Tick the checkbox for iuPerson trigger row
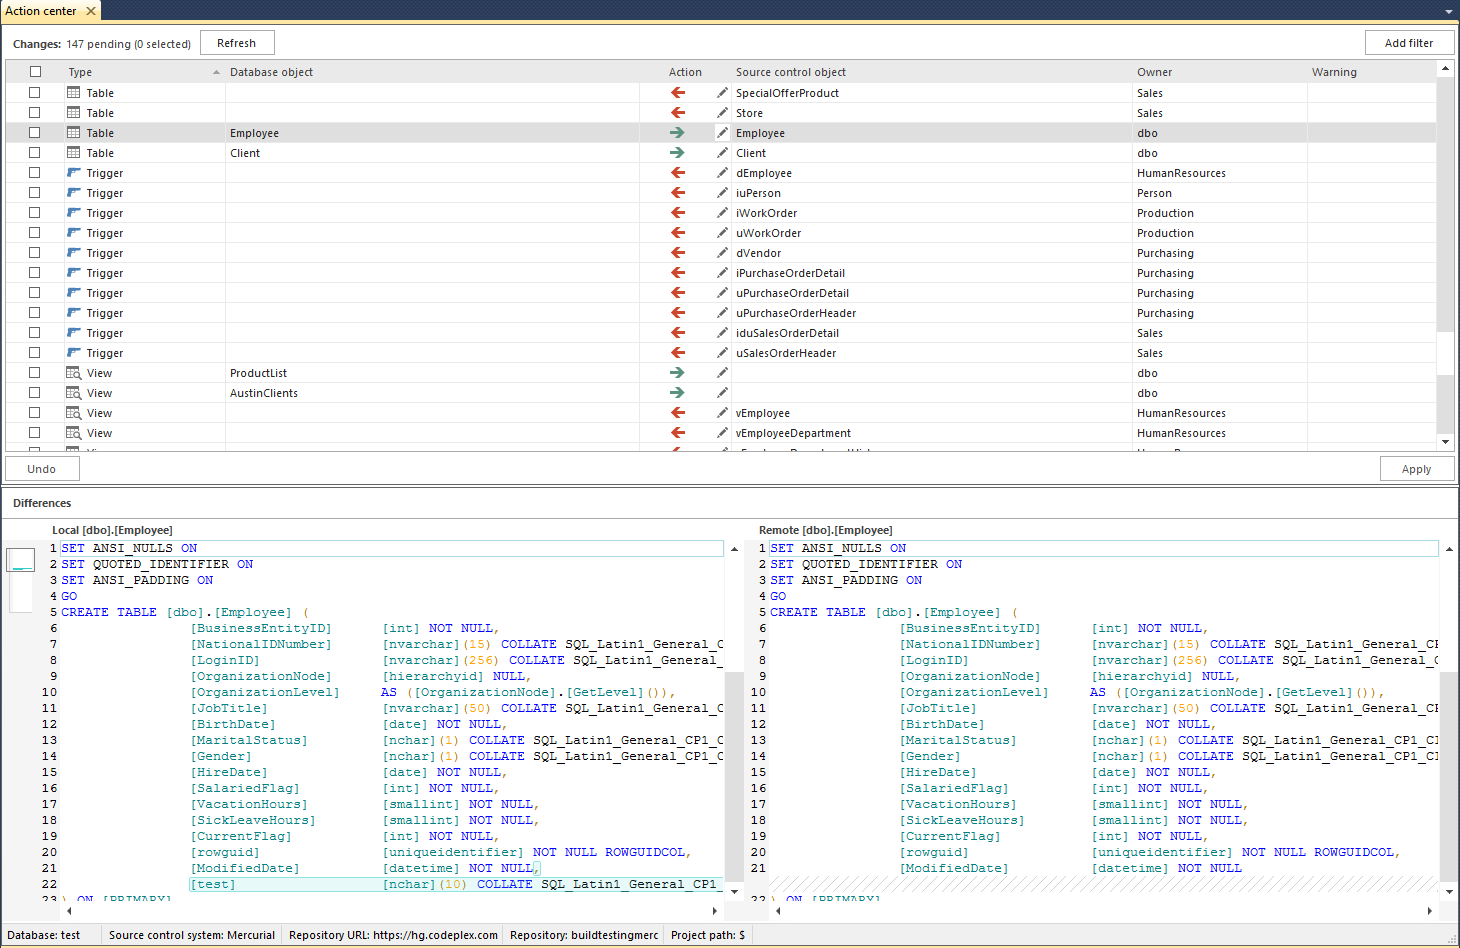 35,193
